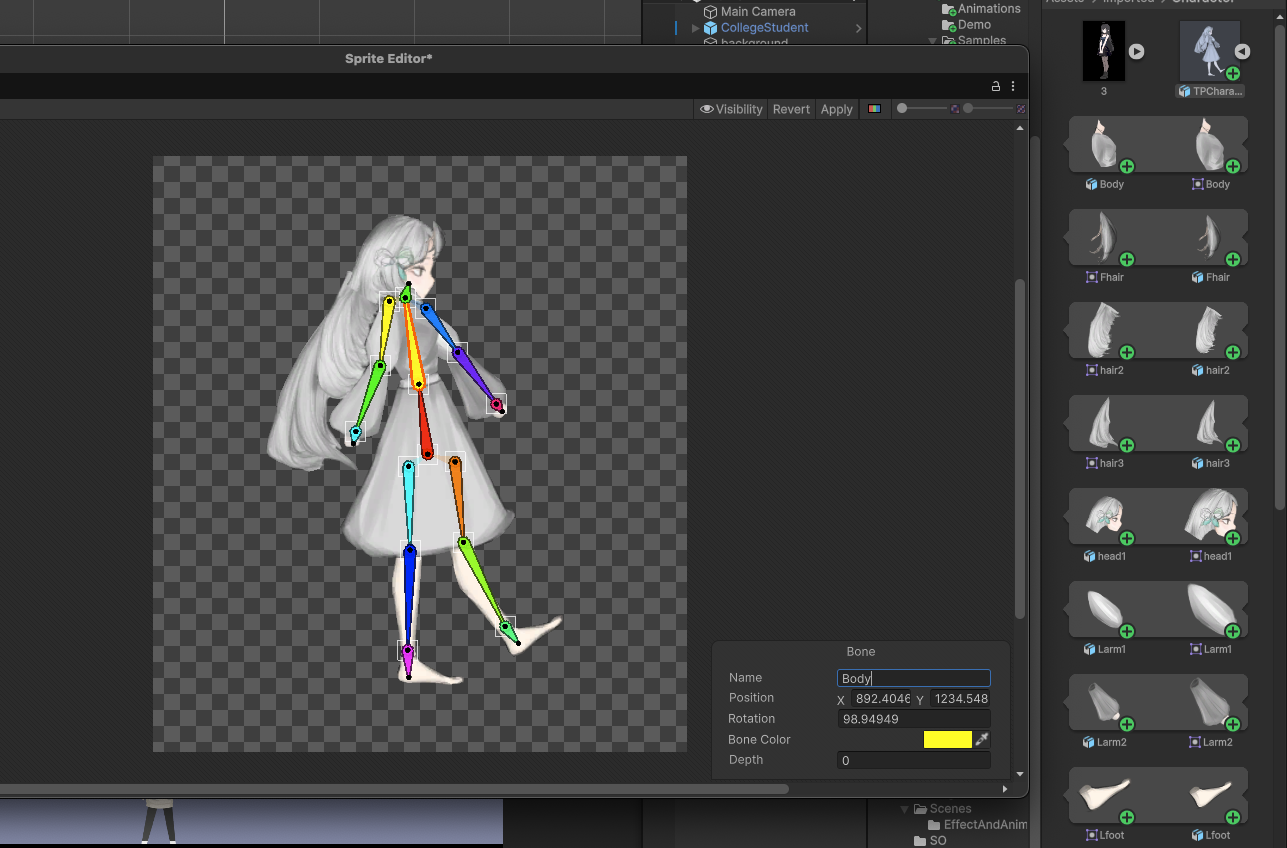
Task: Select the SO folder icon
Action: point(920,841)
